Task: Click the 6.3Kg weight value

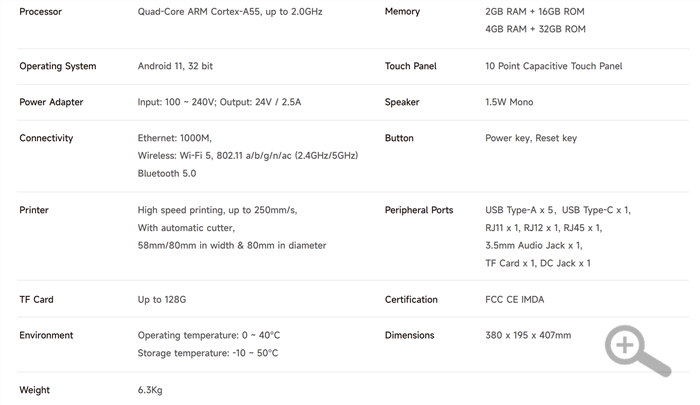Action: tap(150, 390)
